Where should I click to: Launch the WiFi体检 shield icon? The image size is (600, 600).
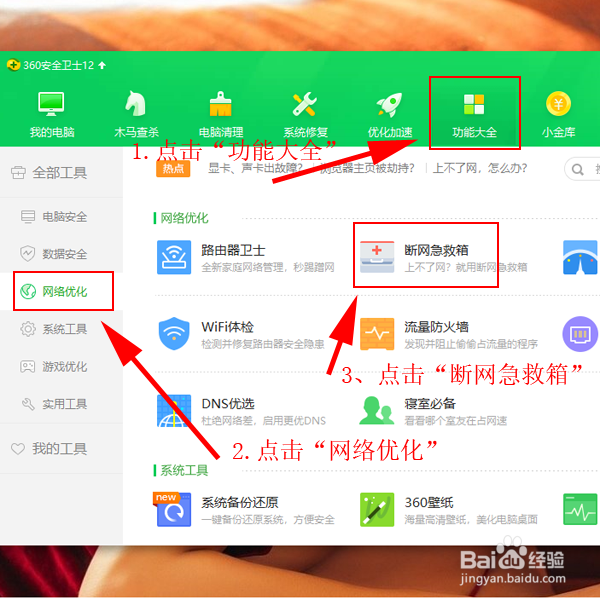(x=174, y=333)
